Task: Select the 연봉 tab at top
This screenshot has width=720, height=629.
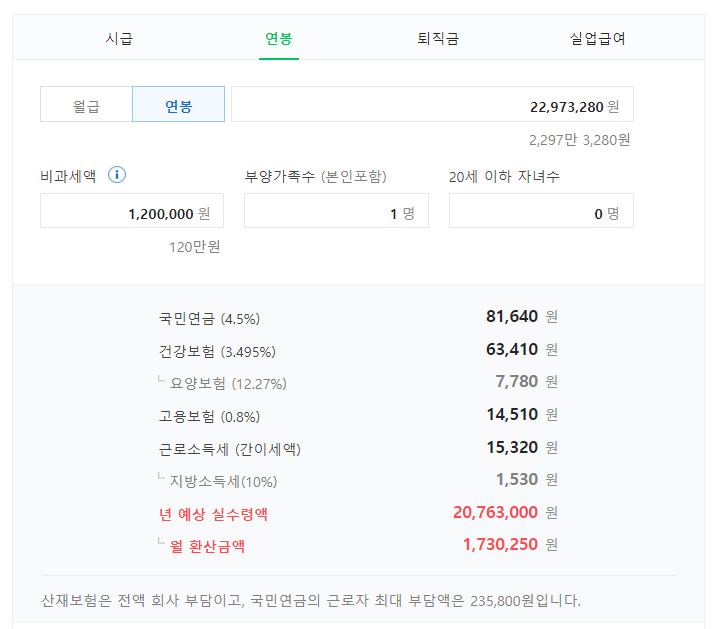Action: (x=279, y=38)
